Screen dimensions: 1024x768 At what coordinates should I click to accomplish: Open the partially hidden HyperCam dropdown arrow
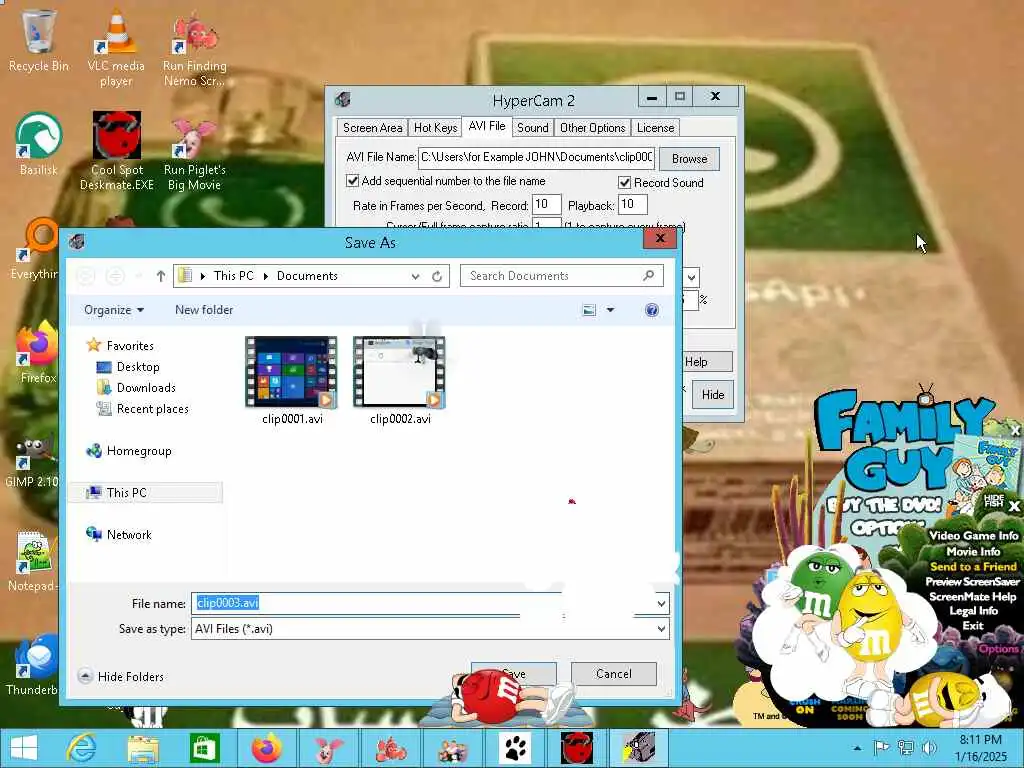[691, 278]
